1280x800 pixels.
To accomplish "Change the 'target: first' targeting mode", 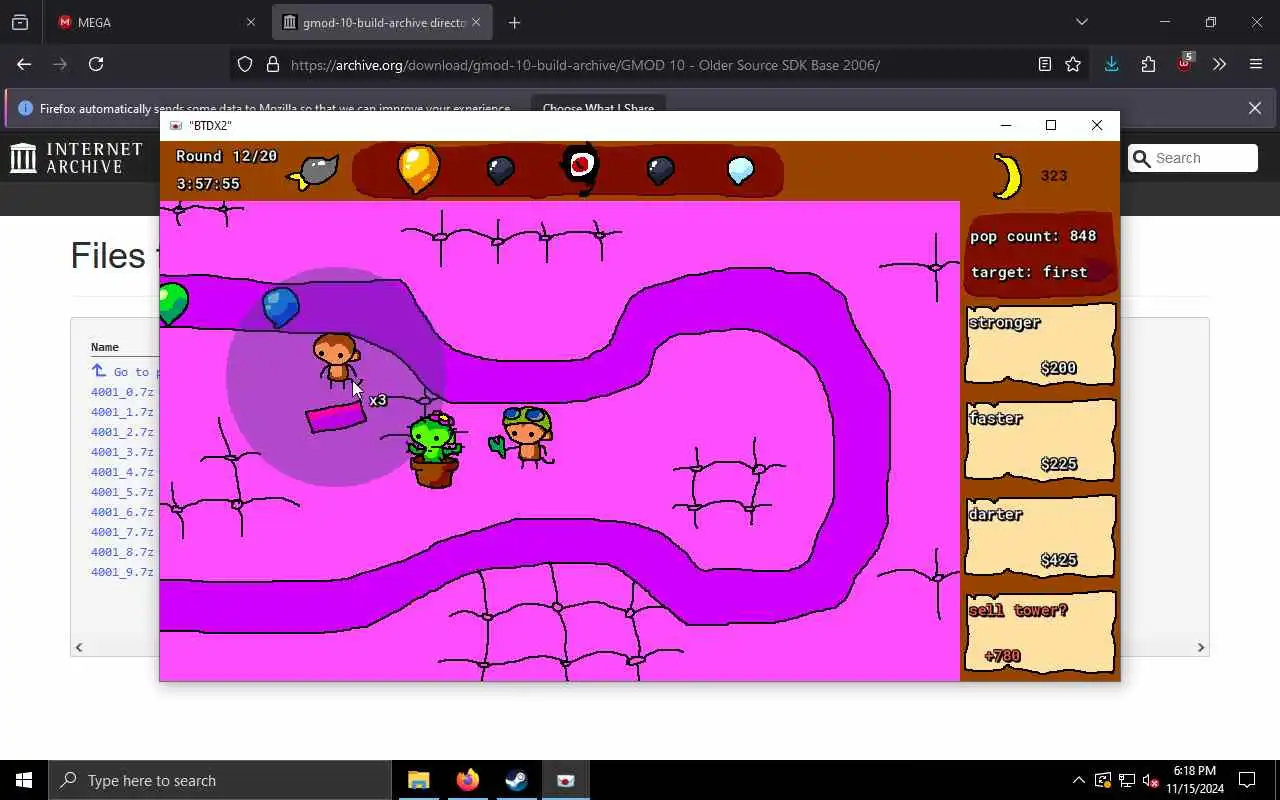I will tap(1029, 272).
